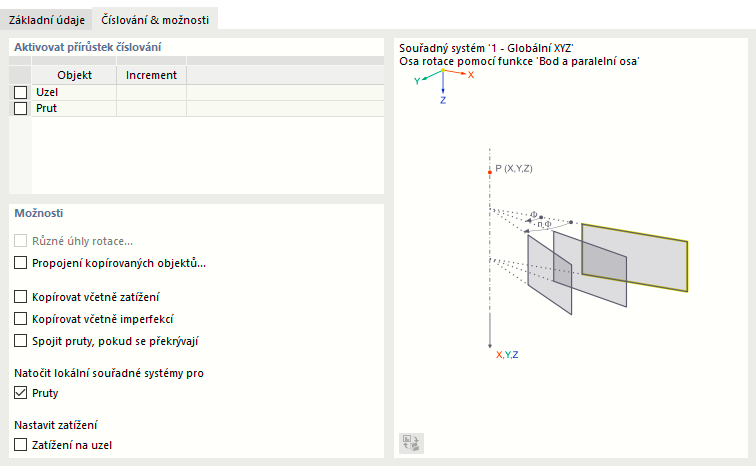Enable the Uzel numbering increment checkbox
This screenshot has height=466, width=756.
[20, 92]
